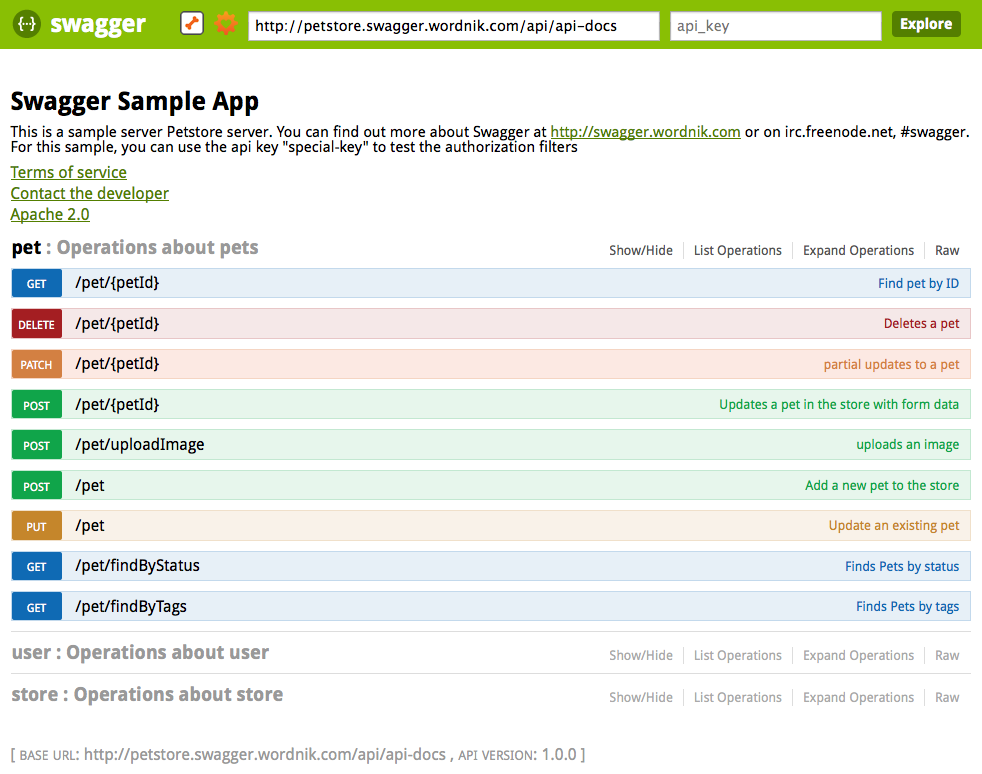Expand Operations for the store section
Viewport: 982px width, 774px height.
pos(857,697)
